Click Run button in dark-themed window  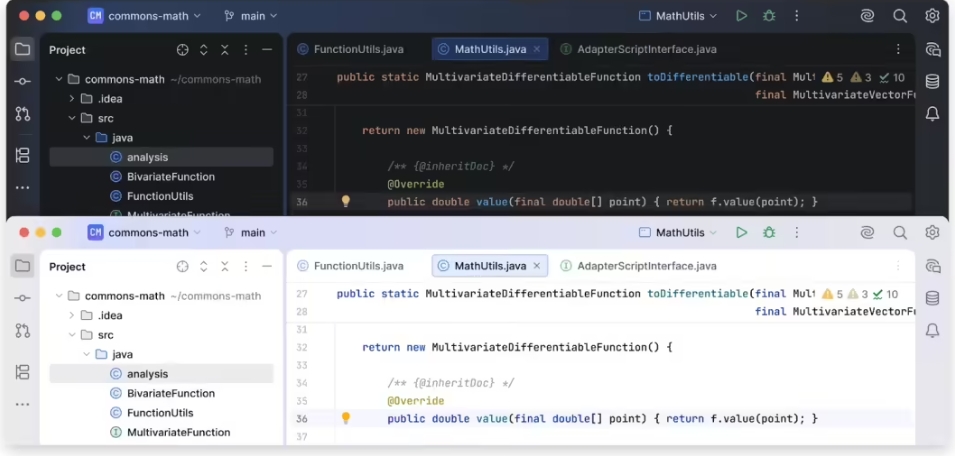click(741, 16)
